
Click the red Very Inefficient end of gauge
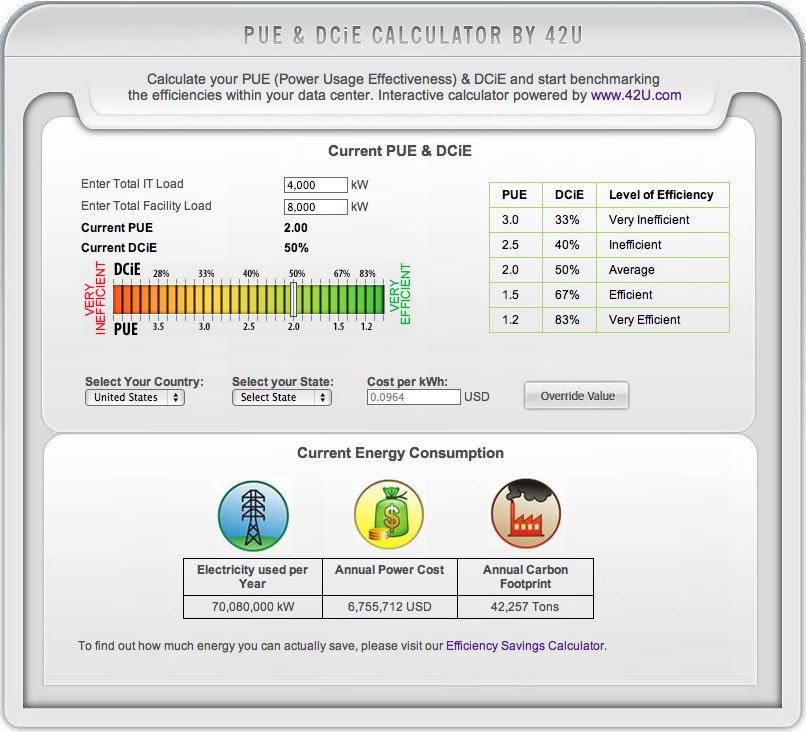coord(120,299)
